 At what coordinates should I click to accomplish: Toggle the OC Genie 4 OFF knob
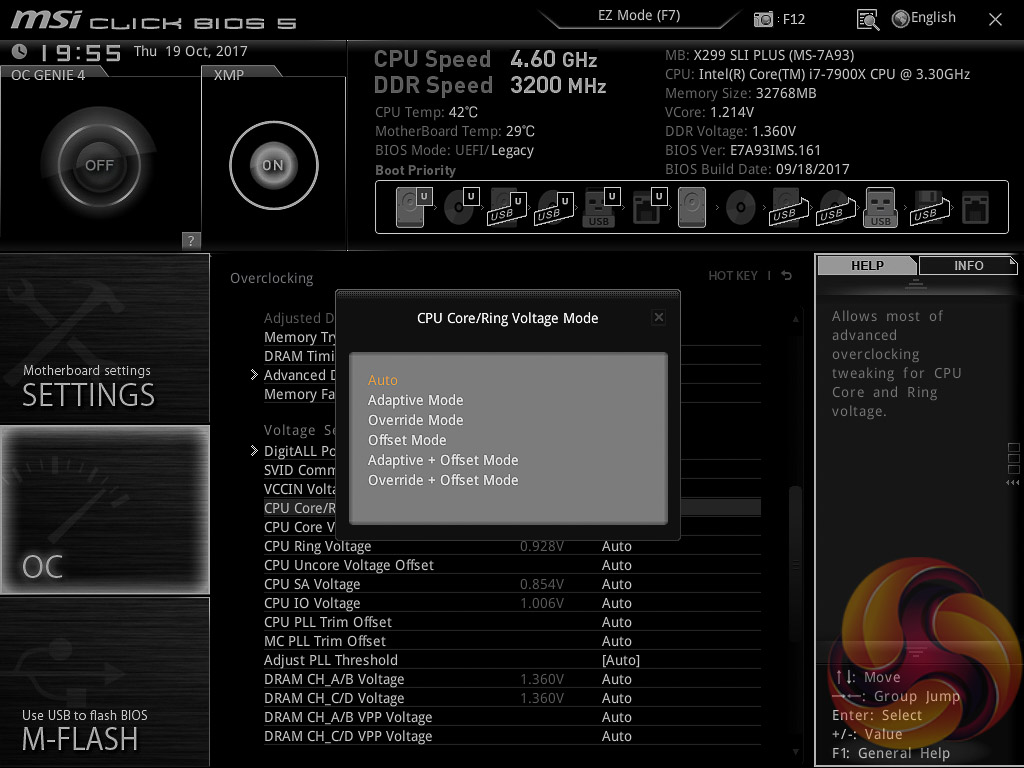coord(99,165)
